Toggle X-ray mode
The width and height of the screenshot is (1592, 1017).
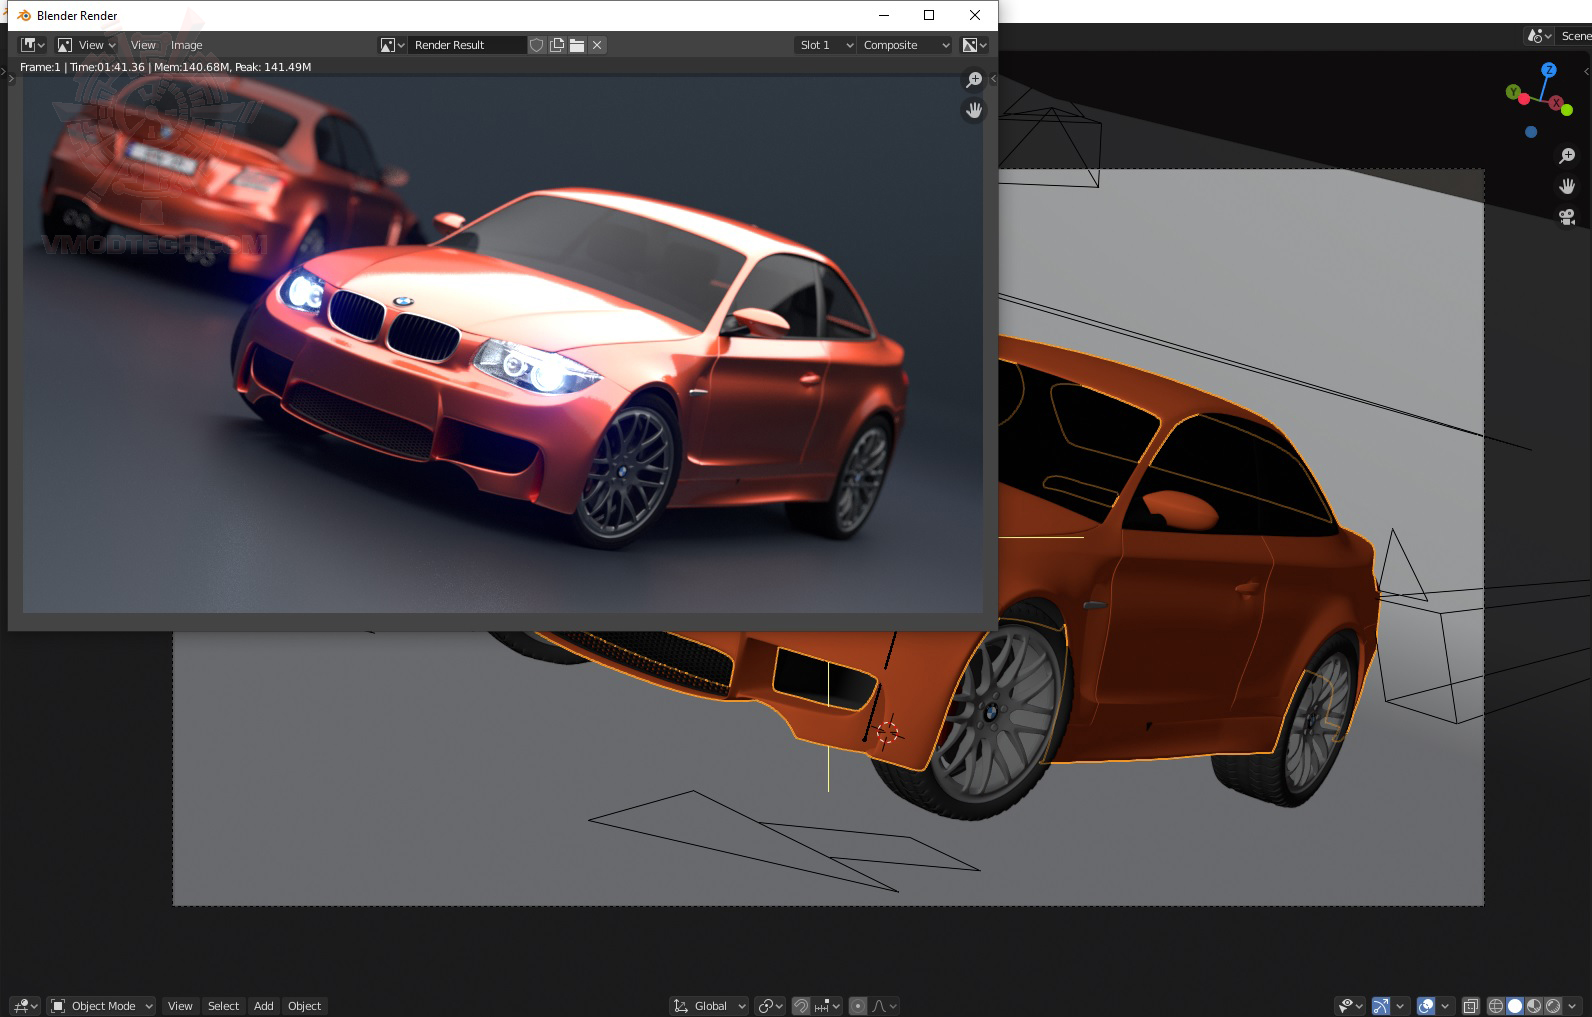(1470, 1006)
